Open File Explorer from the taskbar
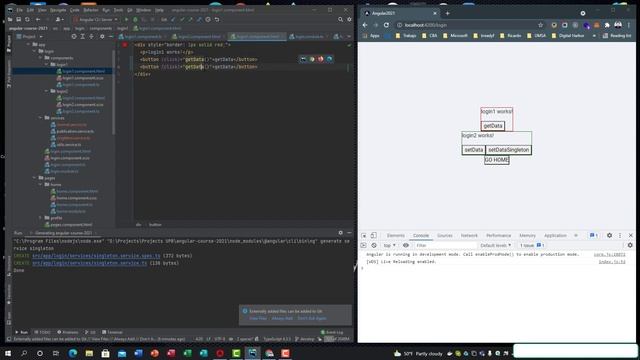 89,353
